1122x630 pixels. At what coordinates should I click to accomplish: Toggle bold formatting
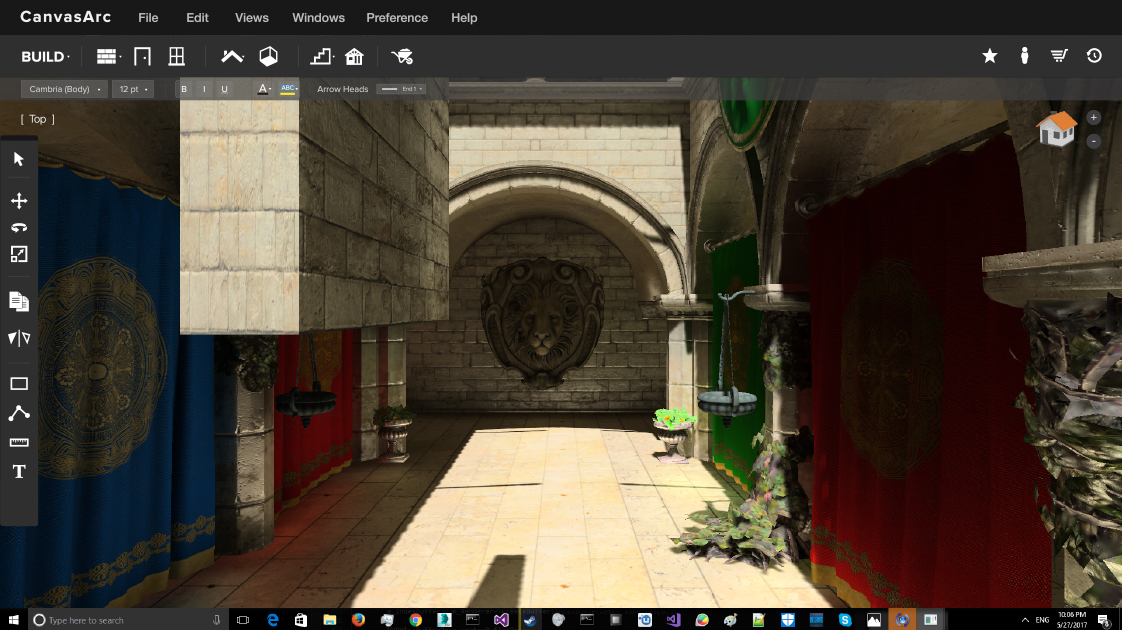(184, 89)
